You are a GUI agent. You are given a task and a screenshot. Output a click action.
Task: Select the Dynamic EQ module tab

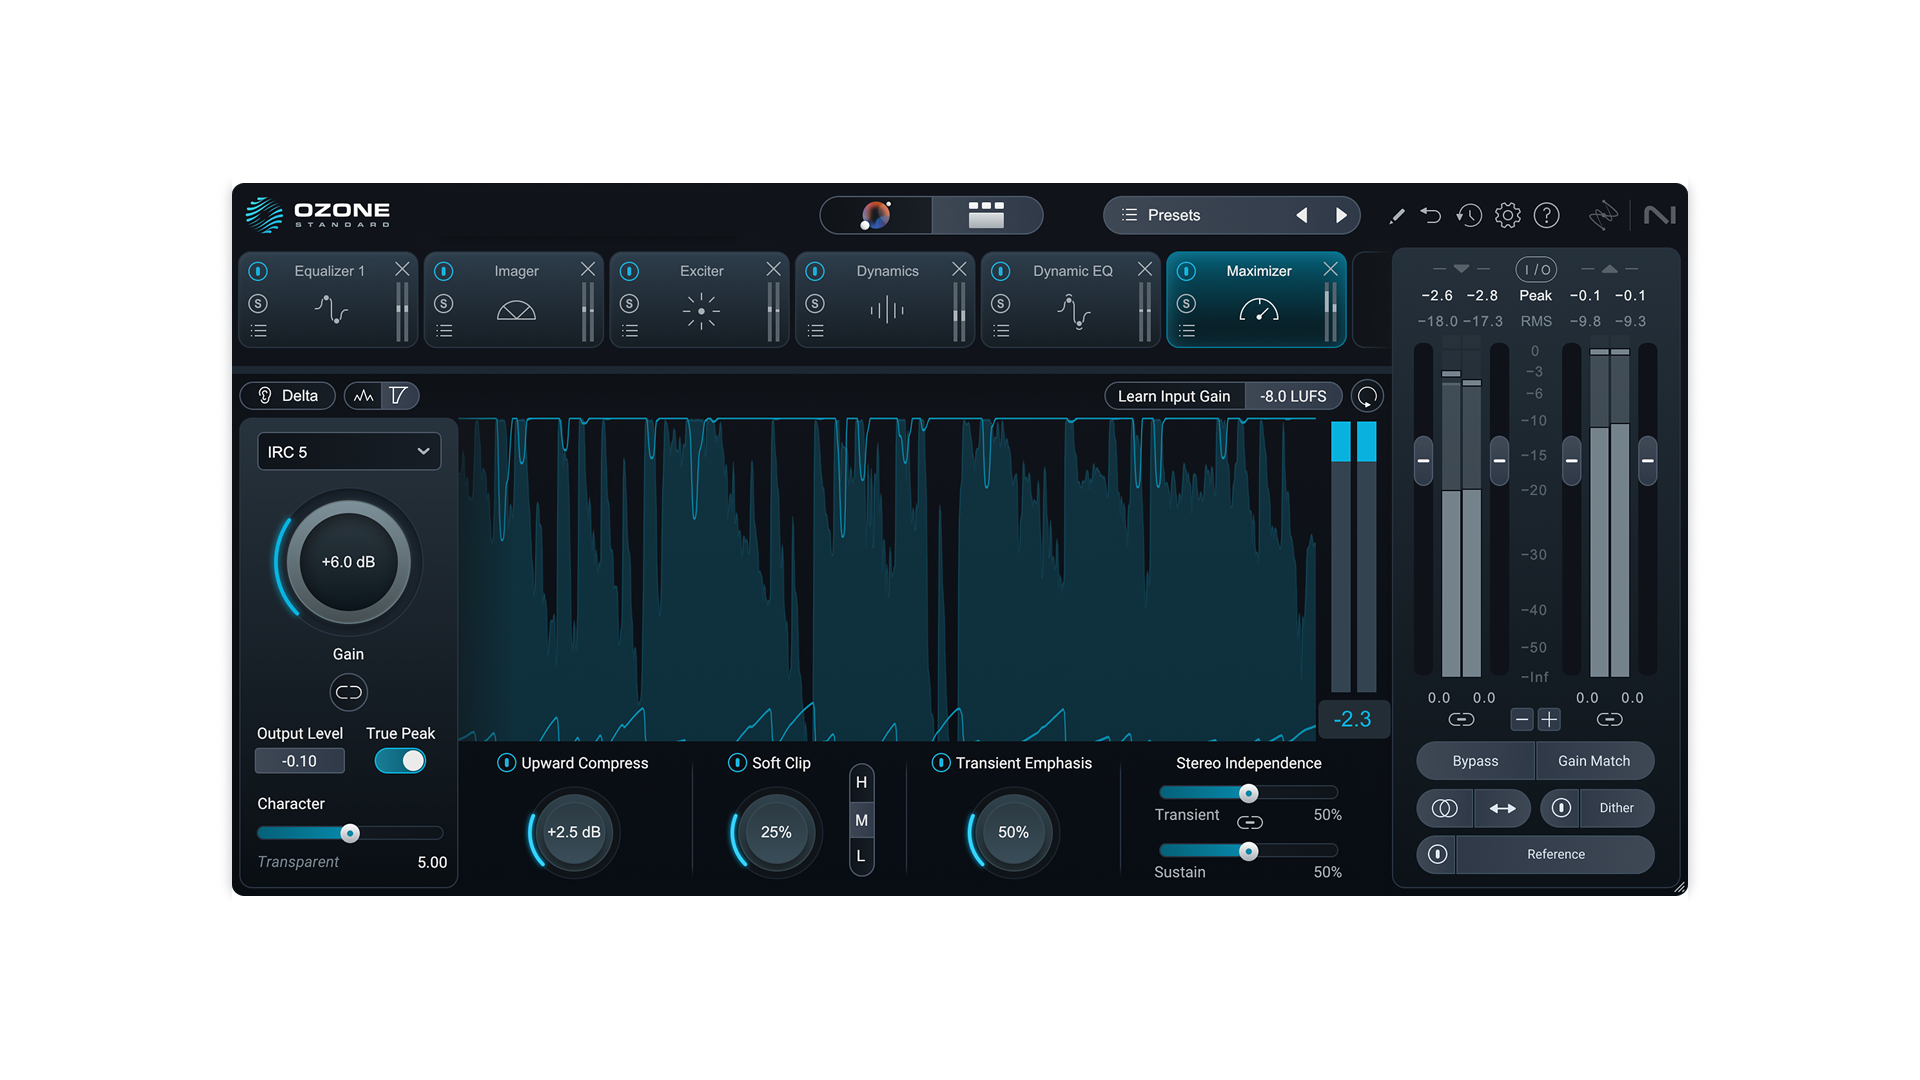pos(1072,271)
